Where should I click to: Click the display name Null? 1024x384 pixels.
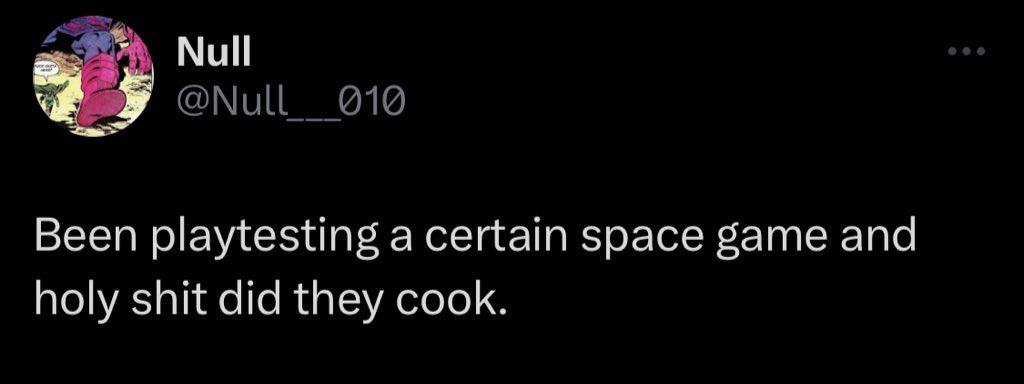click(x=214, y=52)
